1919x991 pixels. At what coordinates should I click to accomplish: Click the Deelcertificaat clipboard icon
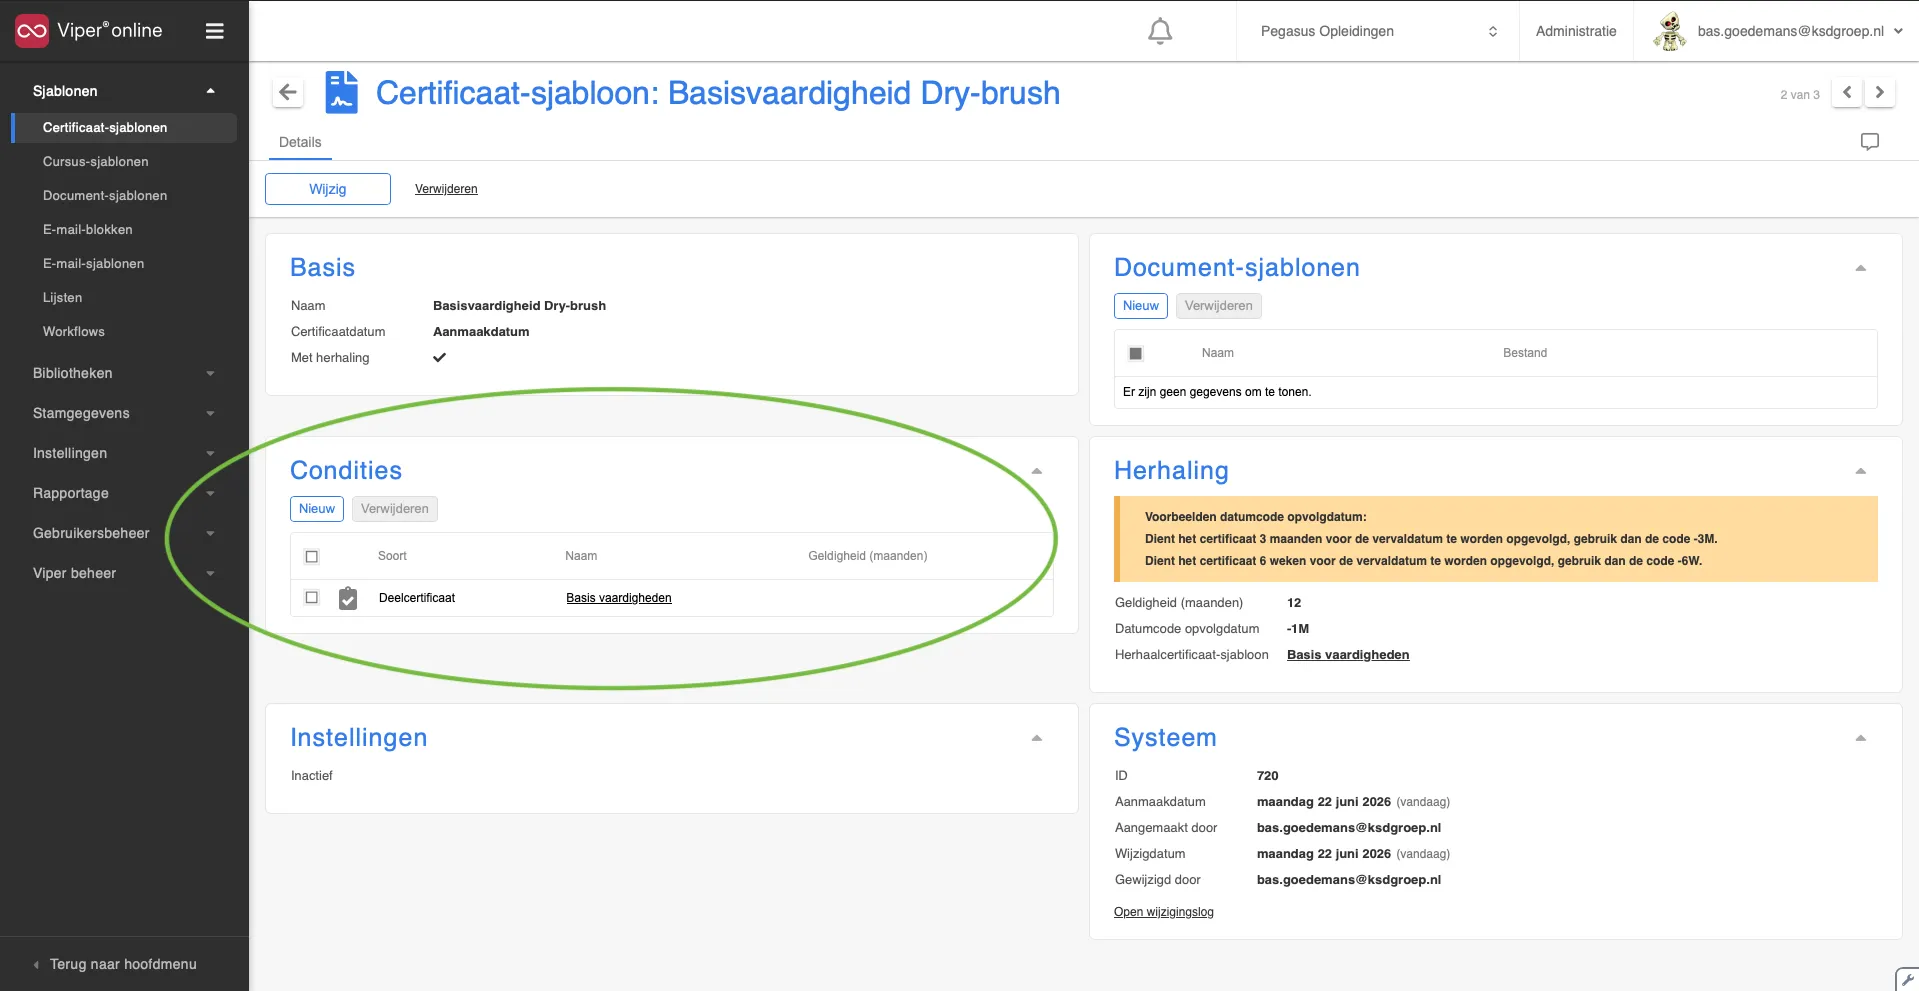click(348, 598)
